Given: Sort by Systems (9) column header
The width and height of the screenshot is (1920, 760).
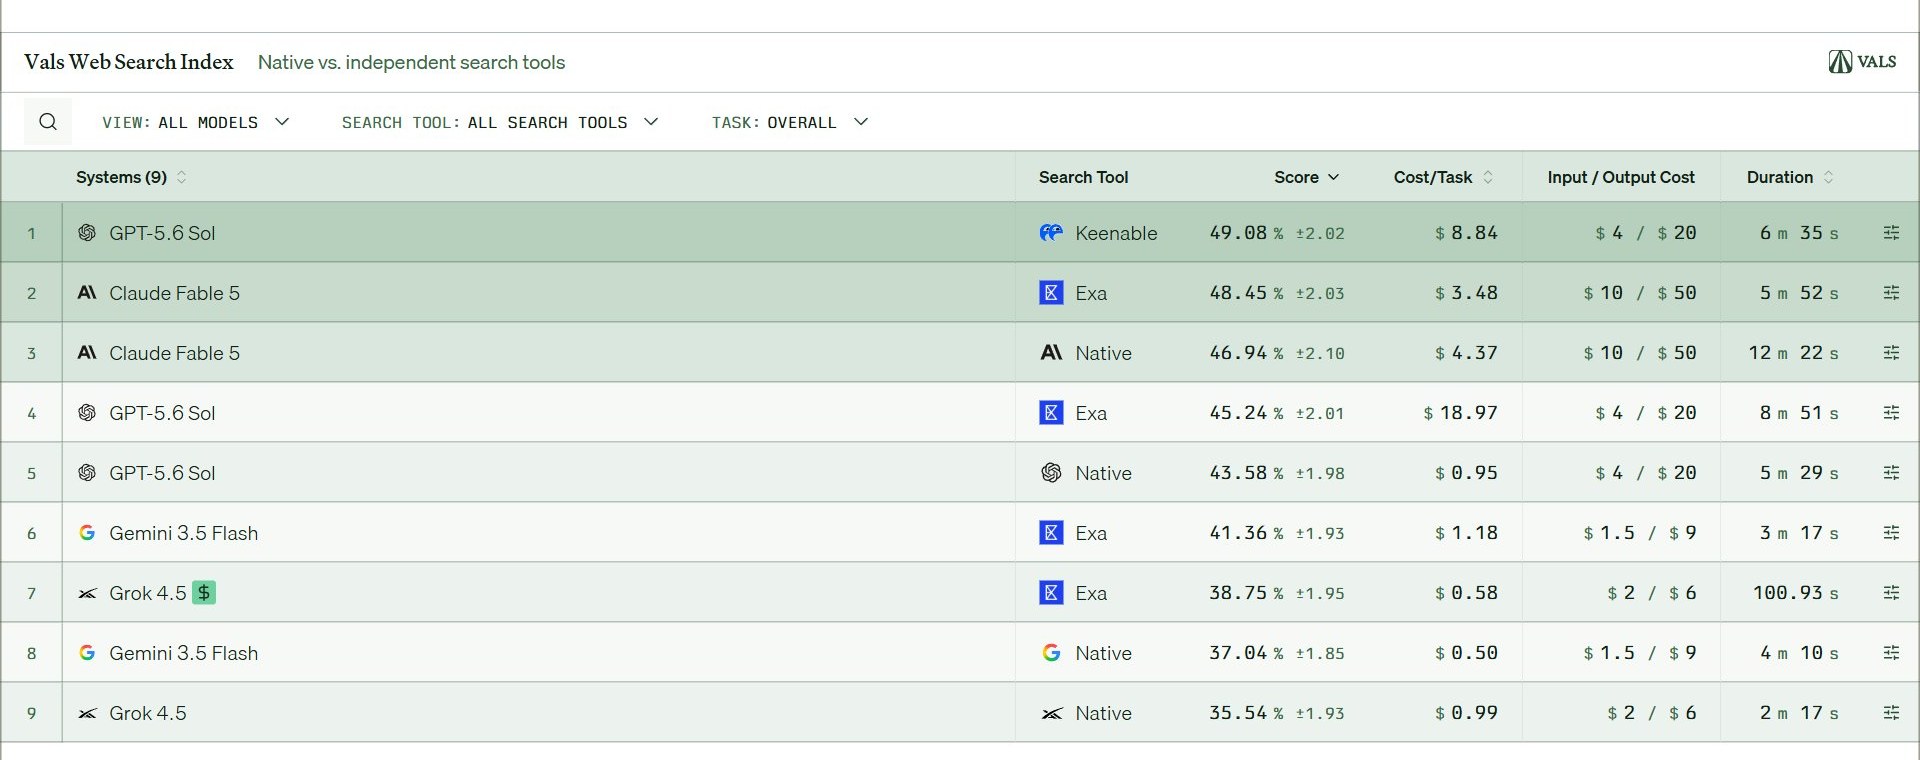Looking at the screenshot, I should [131, 177].
